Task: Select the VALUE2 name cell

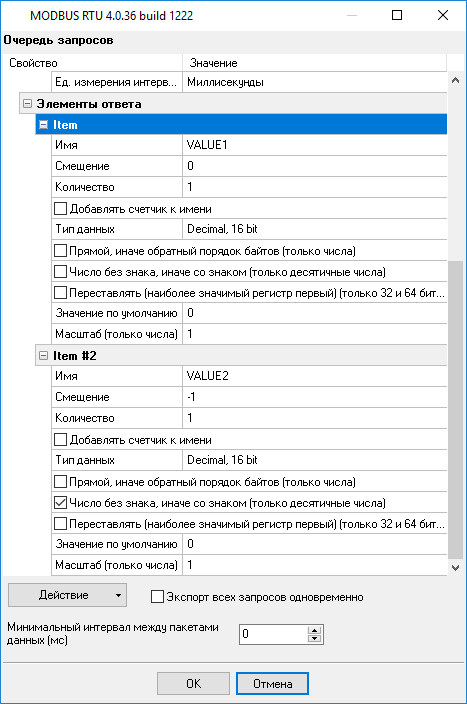Action: [x=315, y=376]
